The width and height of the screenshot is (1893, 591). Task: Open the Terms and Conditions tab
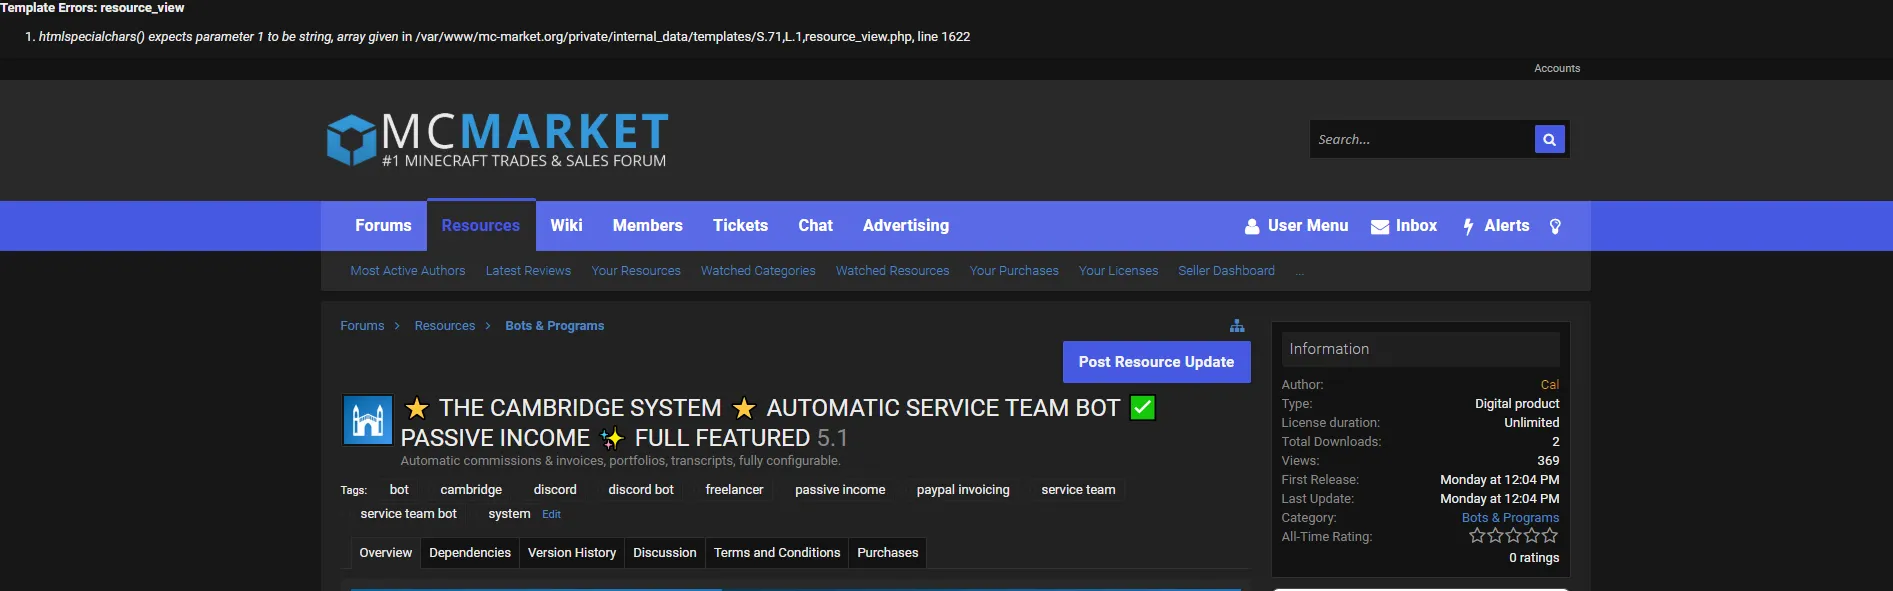(777, 553)
